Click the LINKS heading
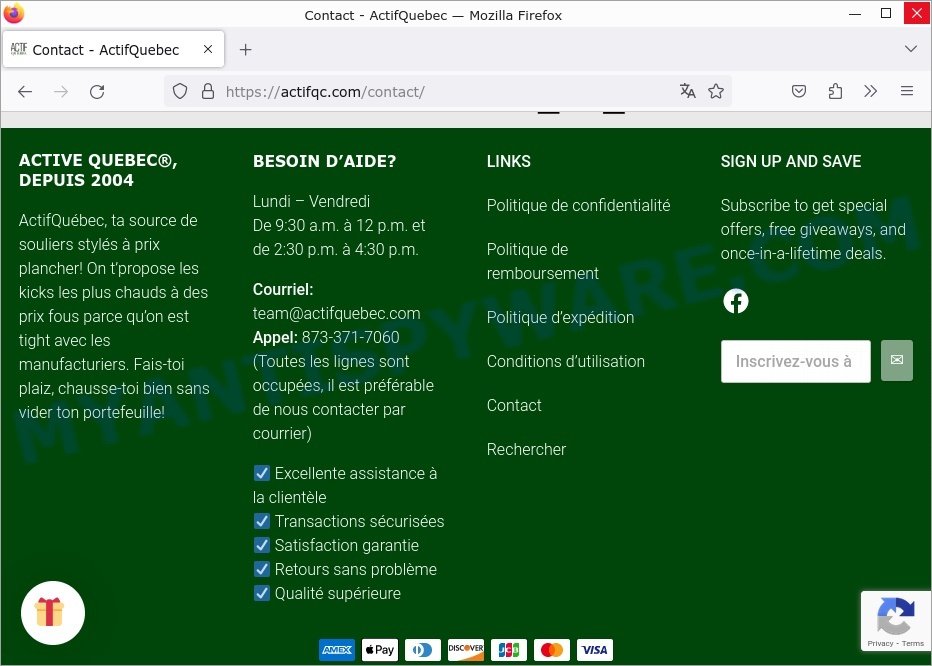Screen dimensions: 932x666 [x=509, y=161]
